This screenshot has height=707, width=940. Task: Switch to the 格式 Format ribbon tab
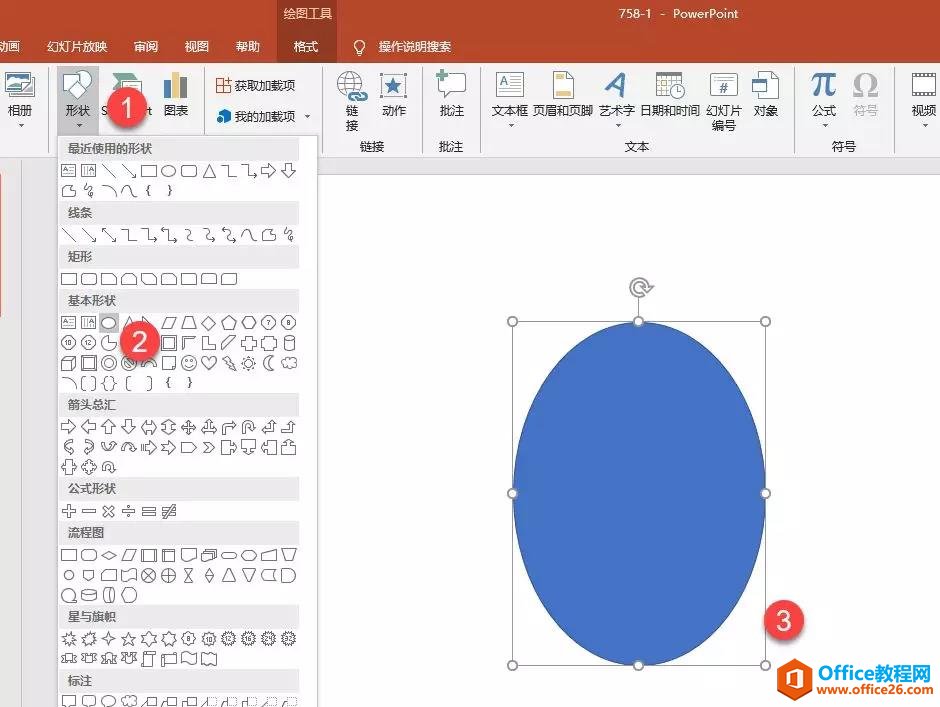[305, 46]
